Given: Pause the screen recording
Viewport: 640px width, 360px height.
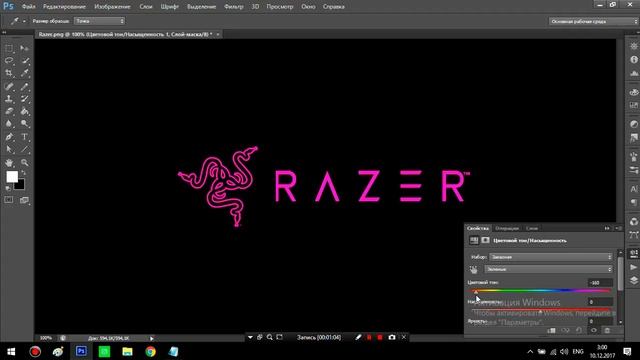Looking at the screenshot, I should click(x=369, y=337).
